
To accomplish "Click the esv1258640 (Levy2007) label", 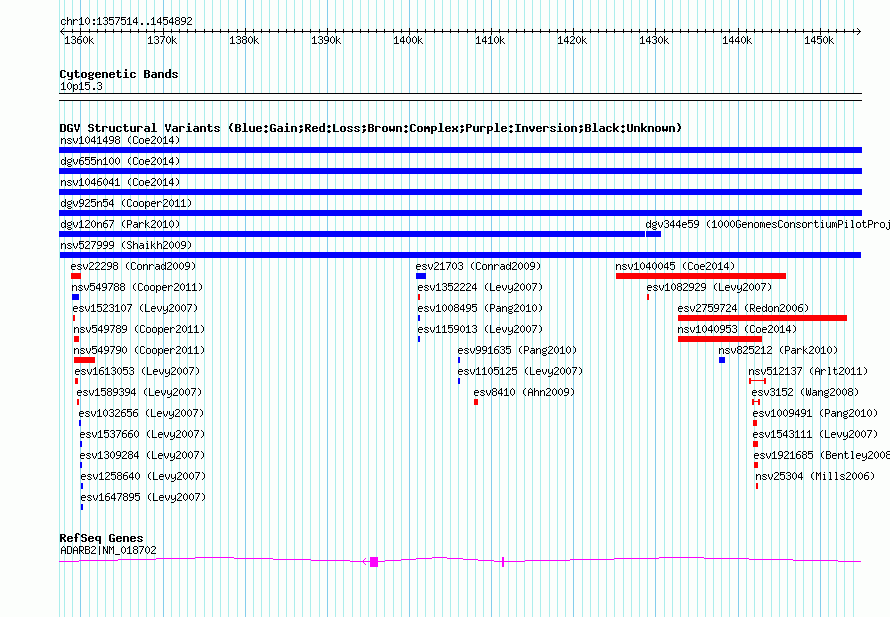I will tap(143, 476).
